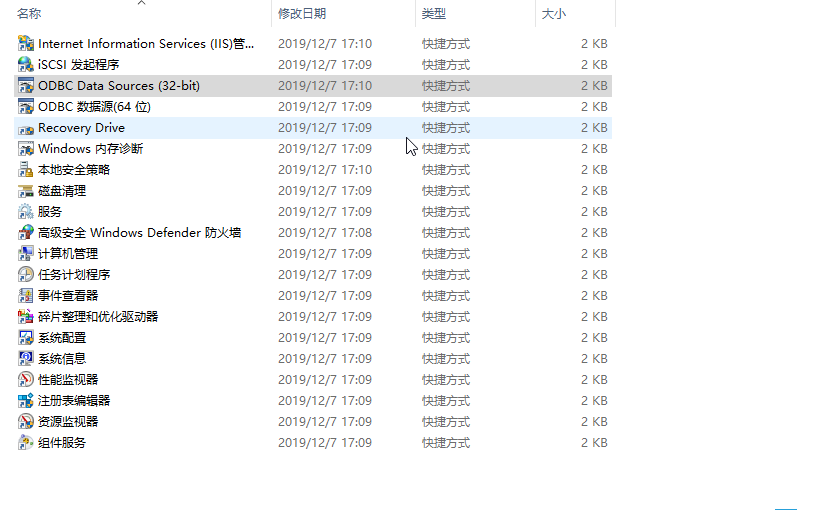Click the 计算机管理 icon
This screenshot has width=824, height=510.
[x=25, y=254]
